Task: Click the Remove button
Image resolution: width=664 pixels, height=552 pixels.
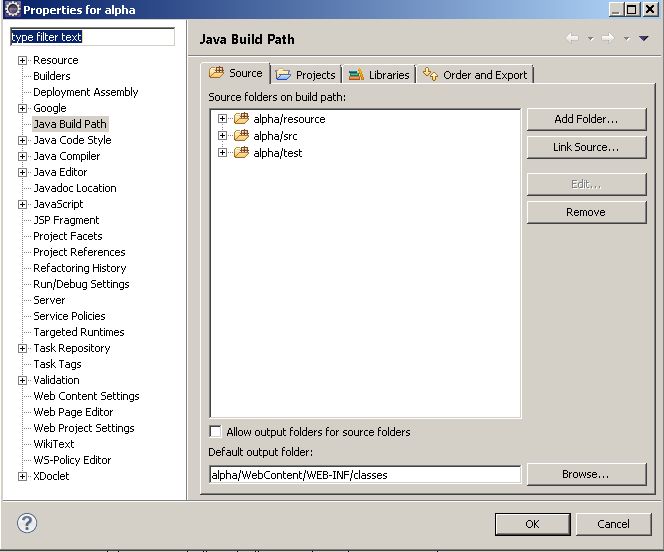Action: 587,212
